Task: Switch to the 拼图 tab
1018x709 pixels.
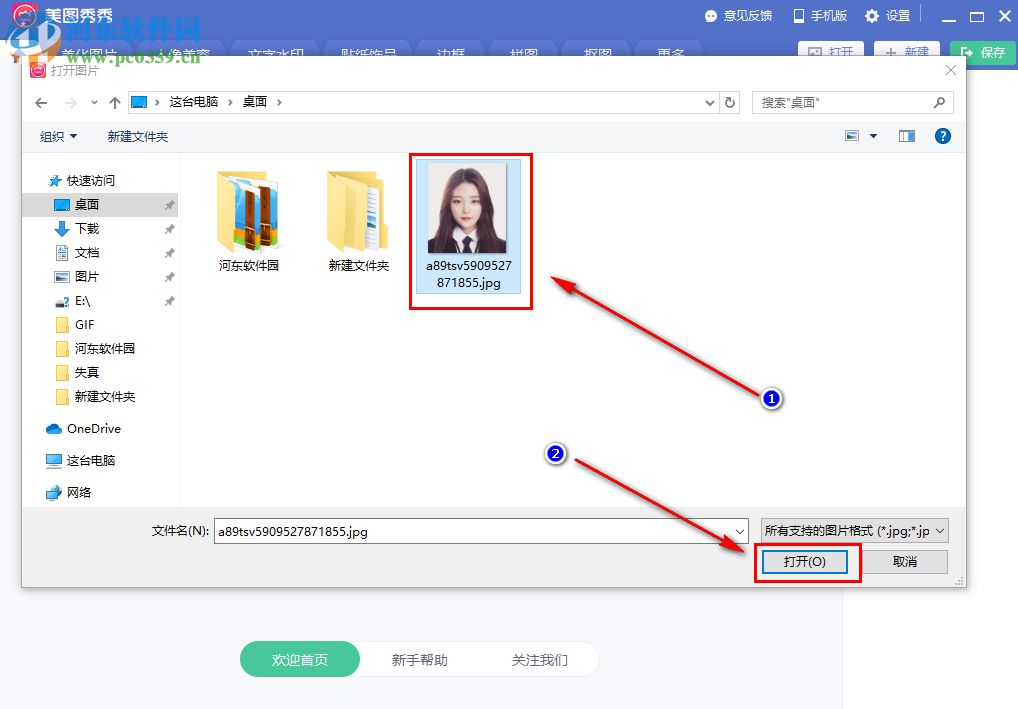Action: [x=523, y=52]
